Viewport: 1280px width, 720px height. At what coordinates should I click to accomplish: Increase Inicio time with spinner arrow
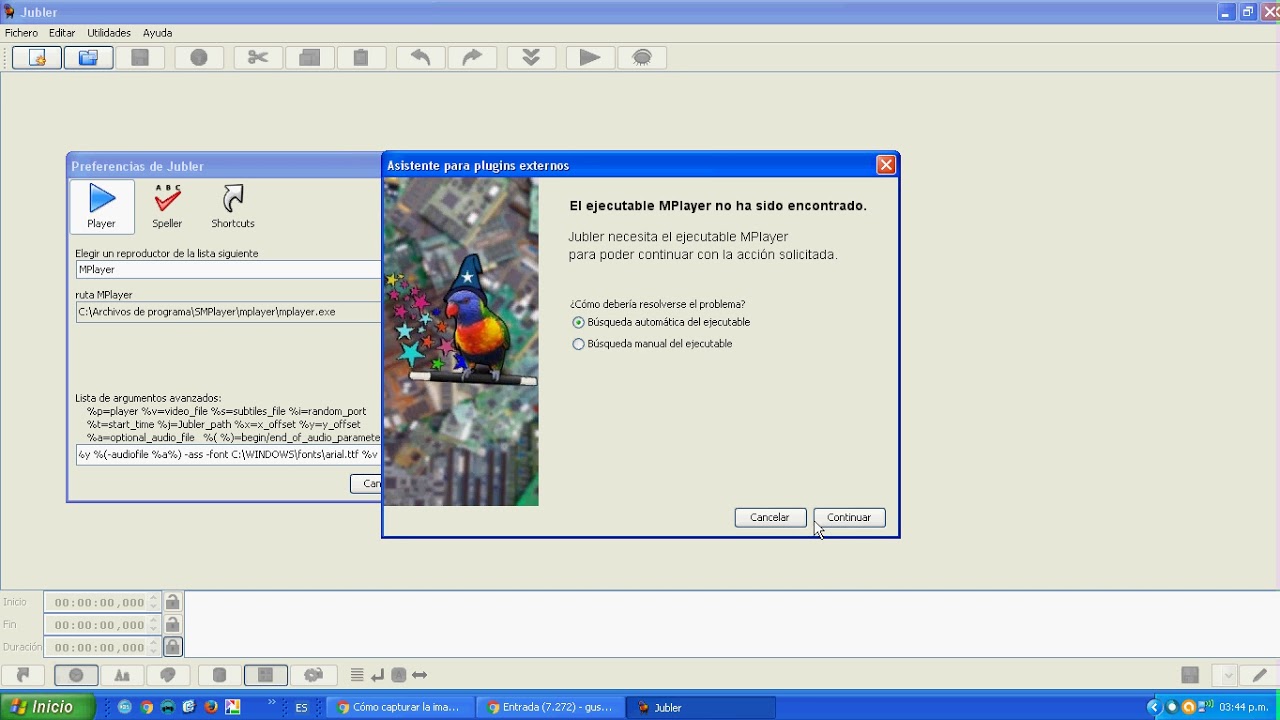click(x=154, y=598)
